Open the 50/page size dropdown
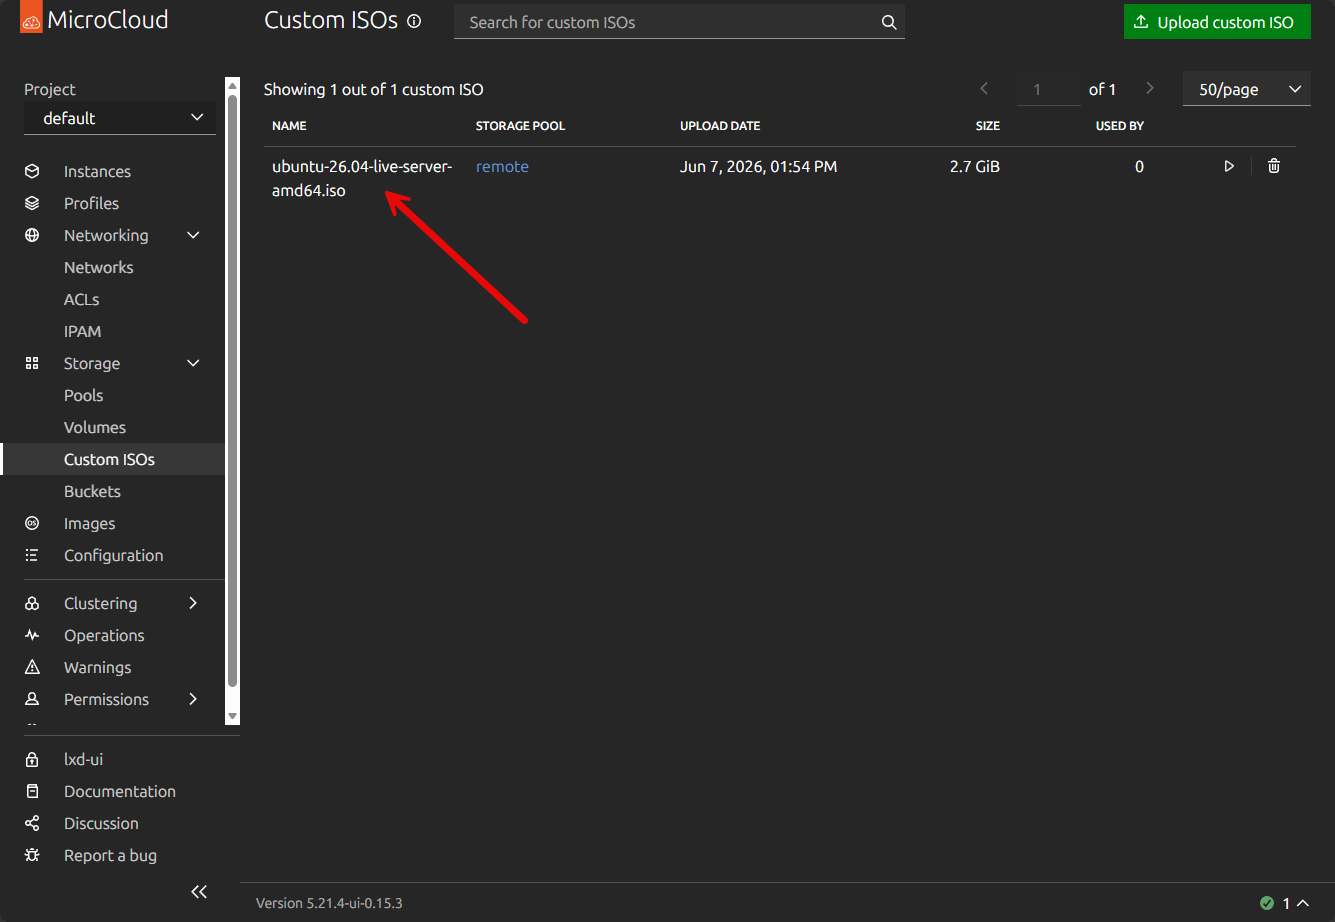The height and width of the screenshot is (922, 1335). point(1247,89)
